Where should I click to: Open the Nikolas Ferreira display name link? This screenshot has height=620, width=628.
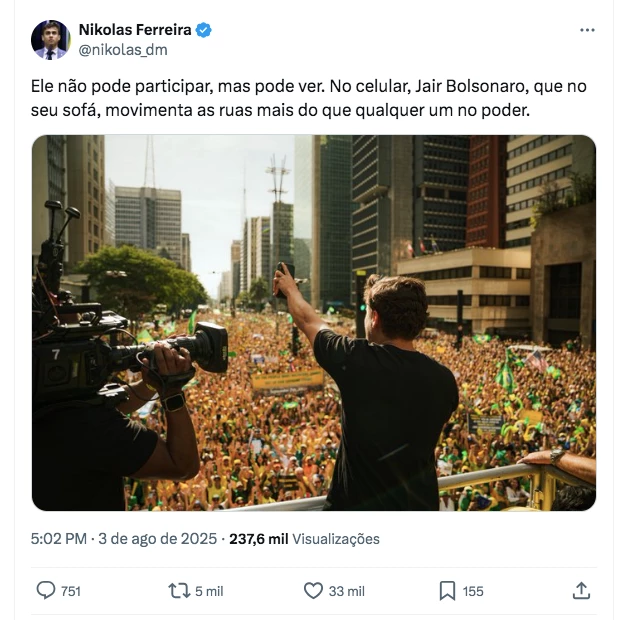point(135,30)
